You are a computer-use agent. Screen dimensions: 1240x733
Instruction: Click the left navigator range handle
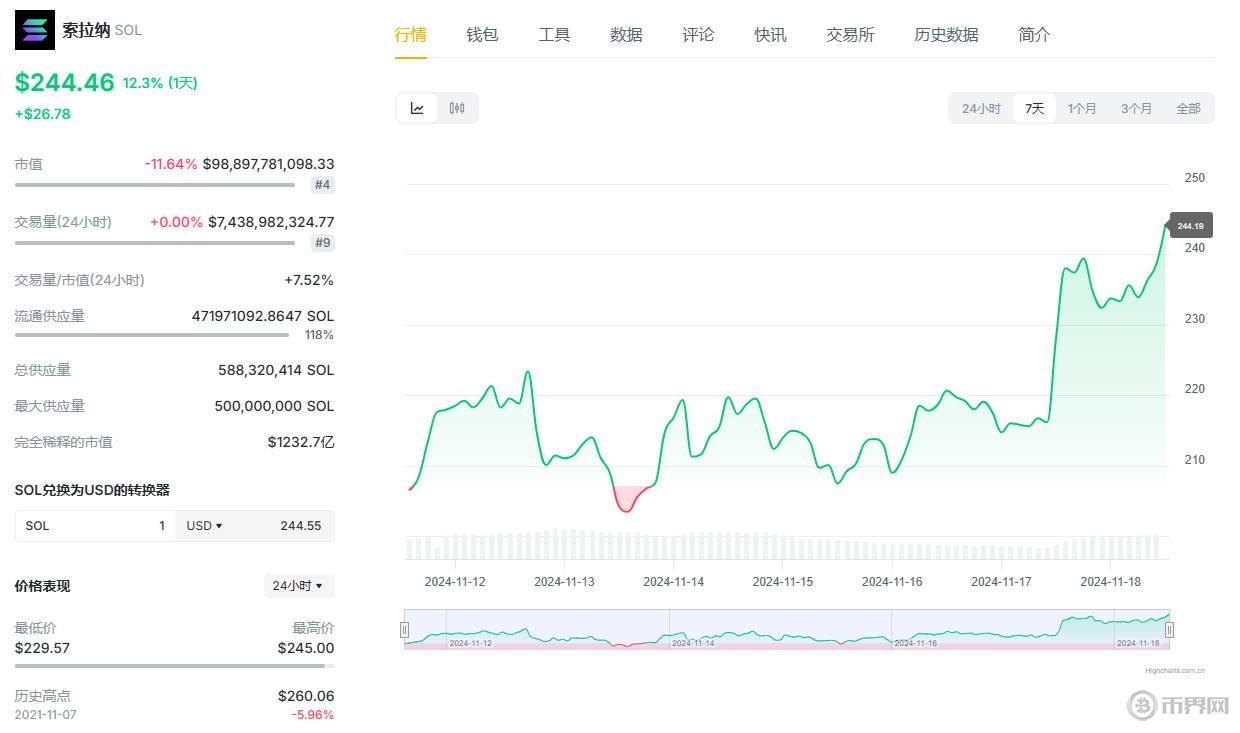point(404,630)
